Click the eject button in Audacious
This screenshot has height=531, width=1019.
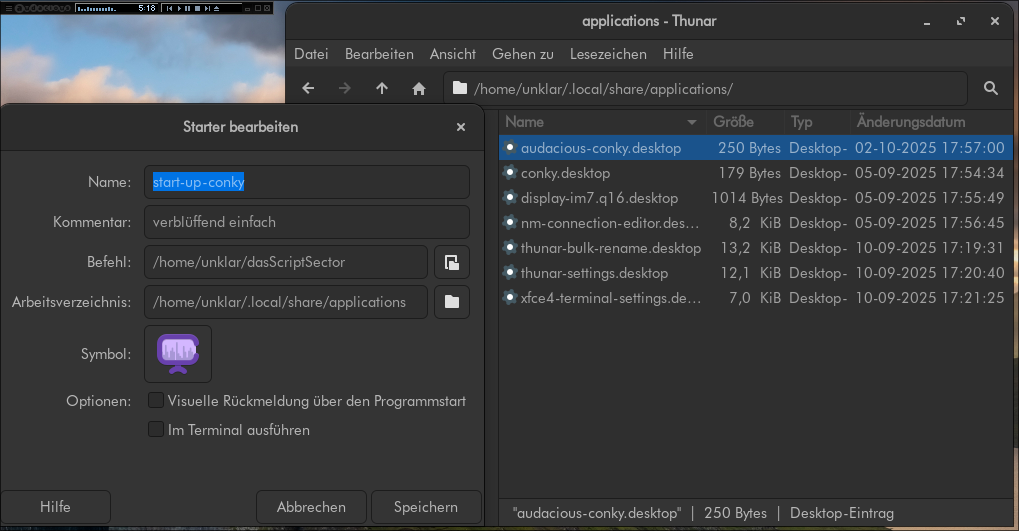pyautogui.click(x=216, y=8)
